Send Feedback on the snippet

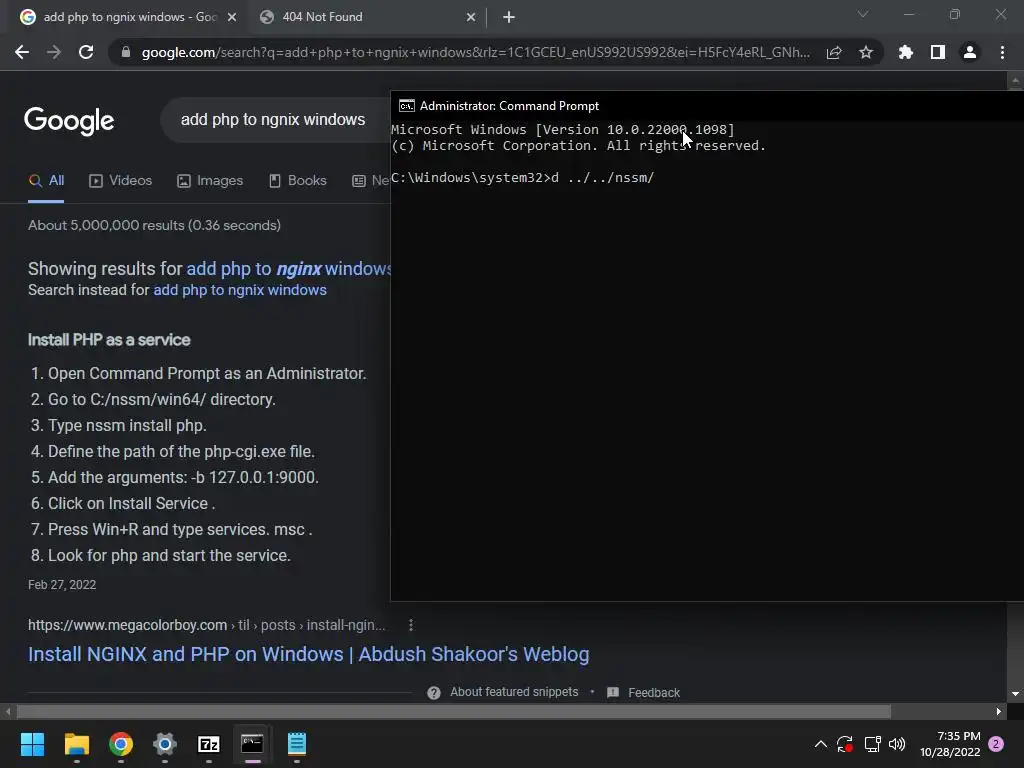654,693
